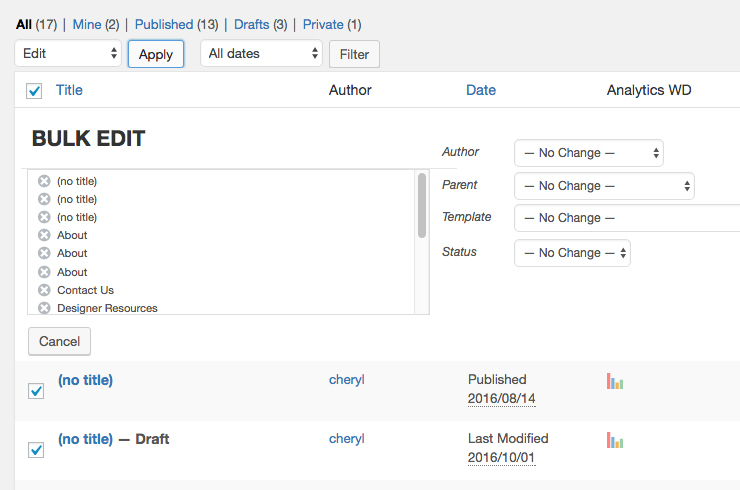
Task: Remove the first About entry from bulk list
Action: [x=44, y=235]
